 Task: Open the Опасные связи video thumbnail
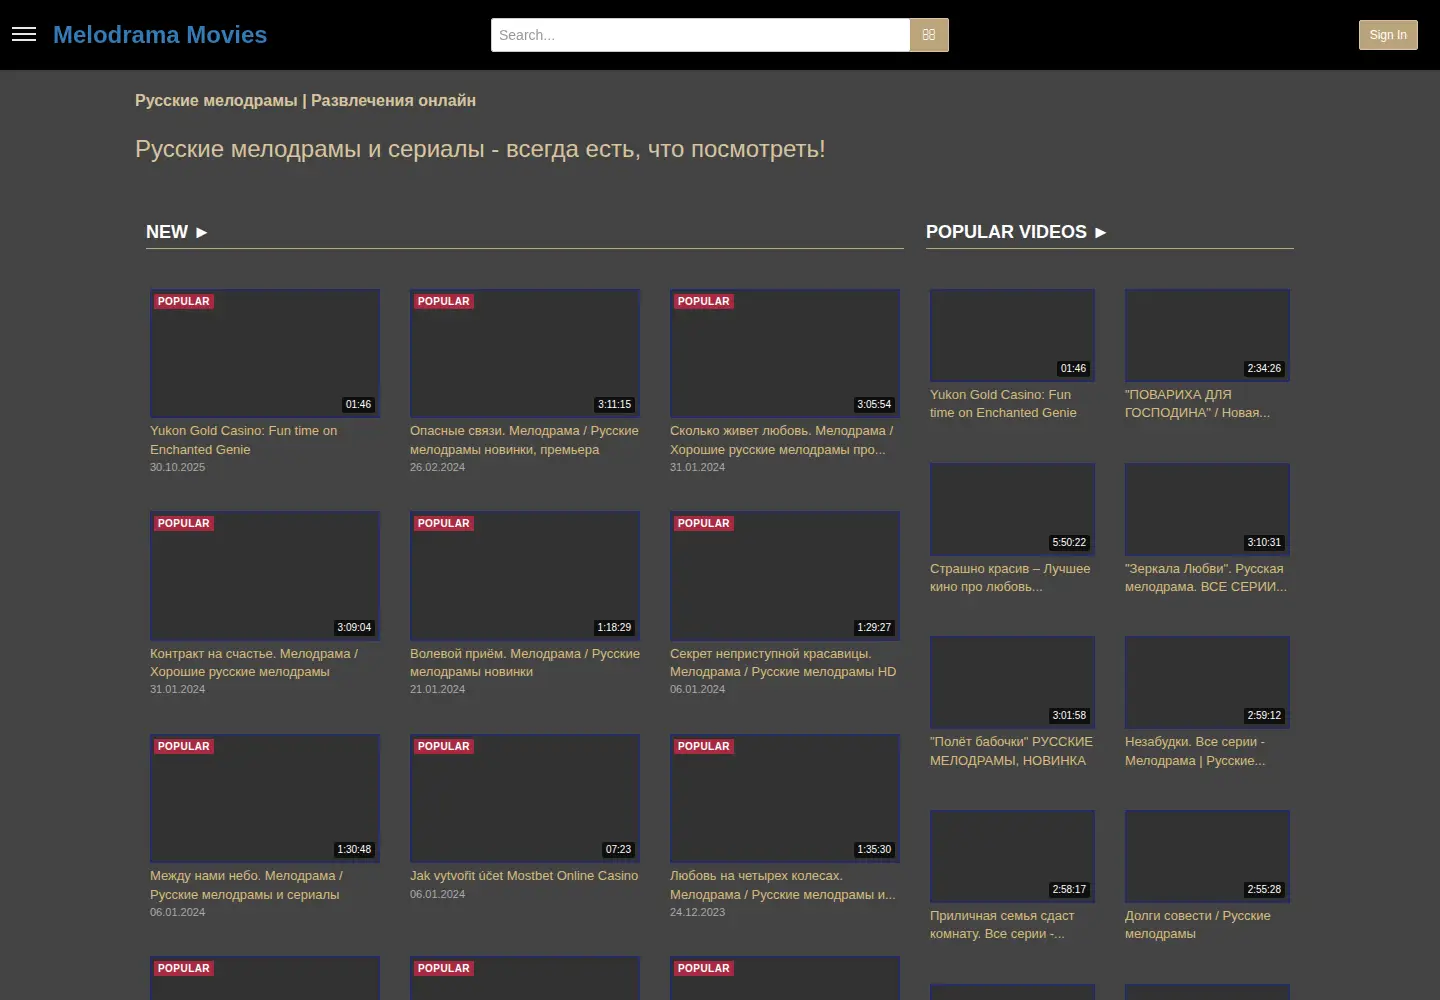(x=525, y=353)
